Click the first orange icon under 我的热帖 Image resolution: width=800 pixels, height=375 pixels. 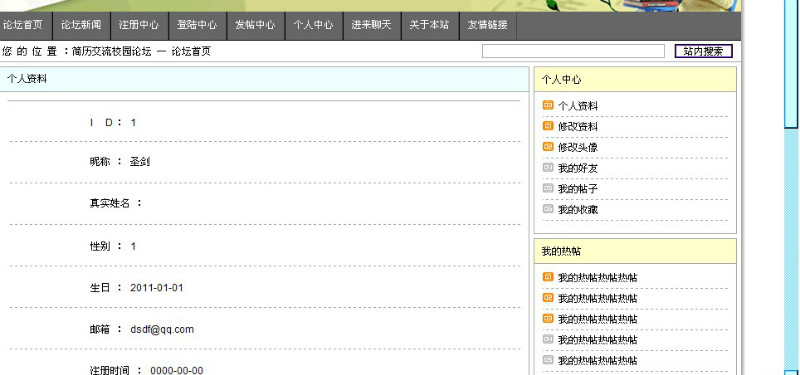(548, 277)
